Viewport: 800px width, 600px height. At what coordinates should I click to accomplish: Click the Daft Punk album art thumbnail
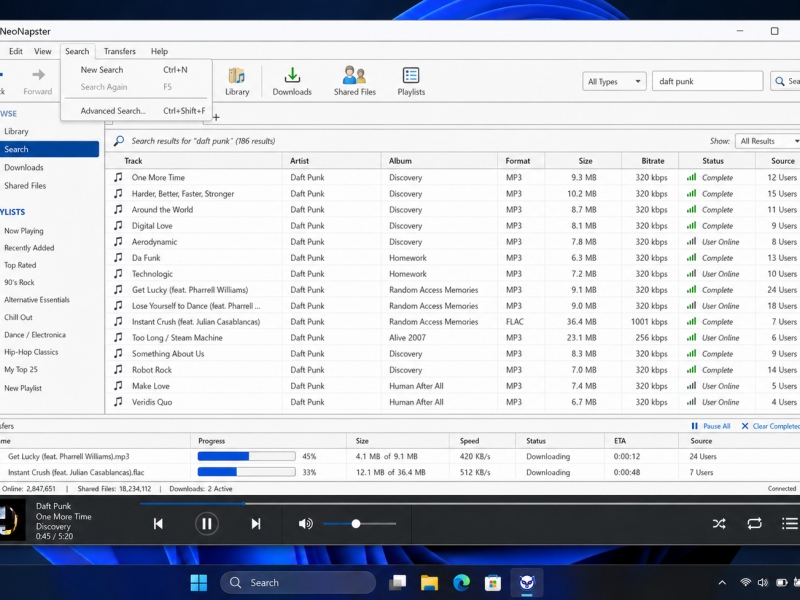click(12, 520)
